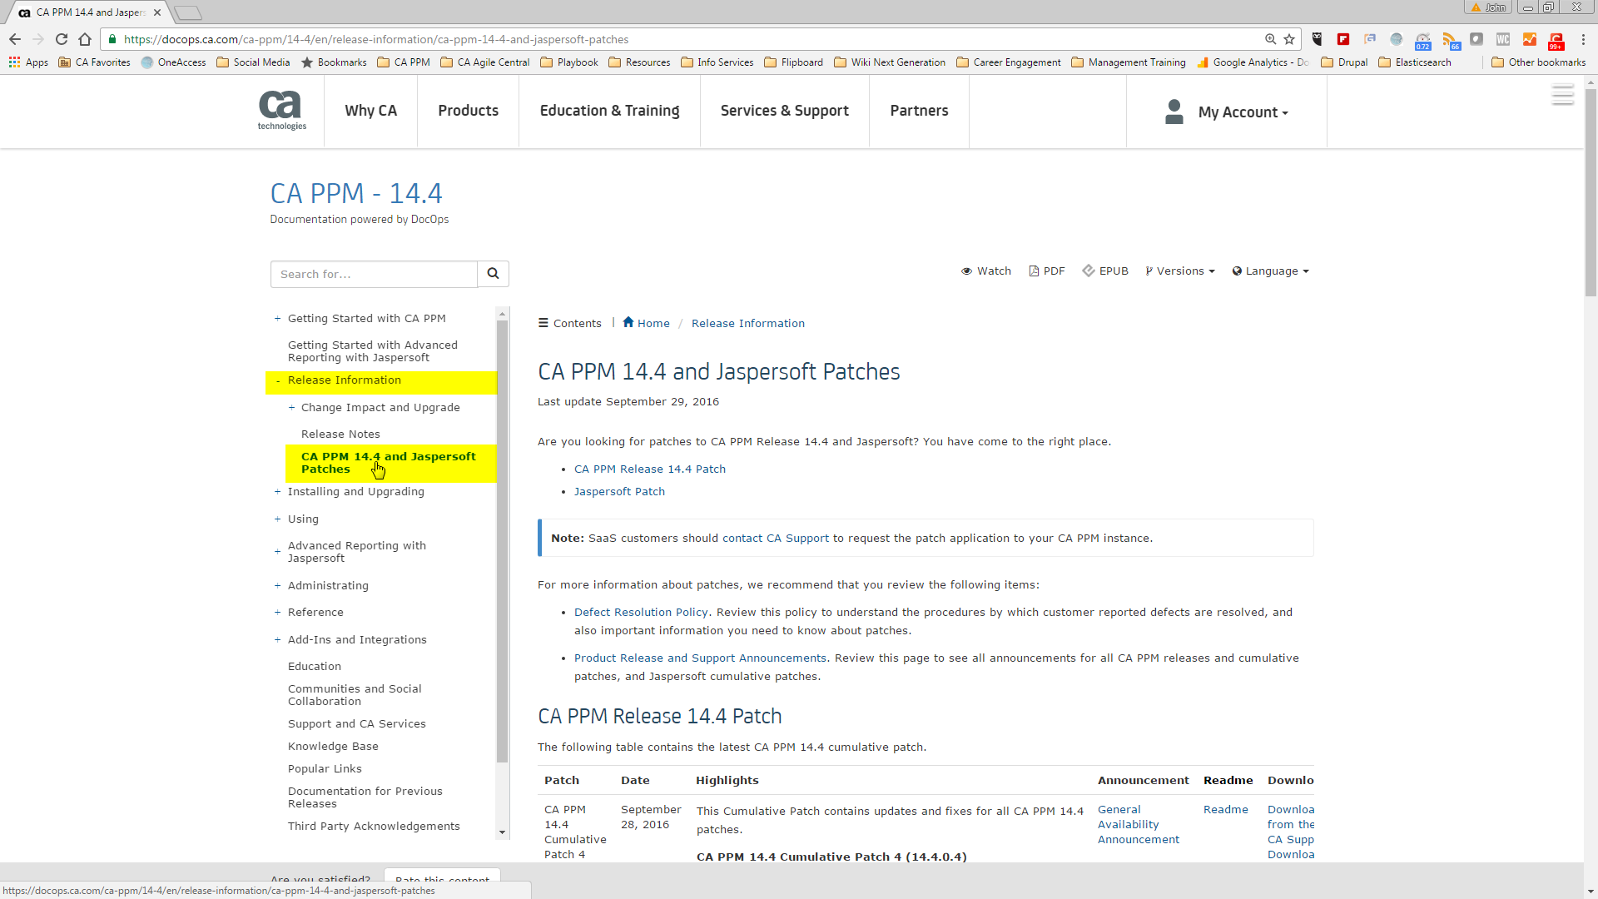1598x899 pixels.
Task: Expand Add-Ins and Integrations
Action: [x=278, y=639]
